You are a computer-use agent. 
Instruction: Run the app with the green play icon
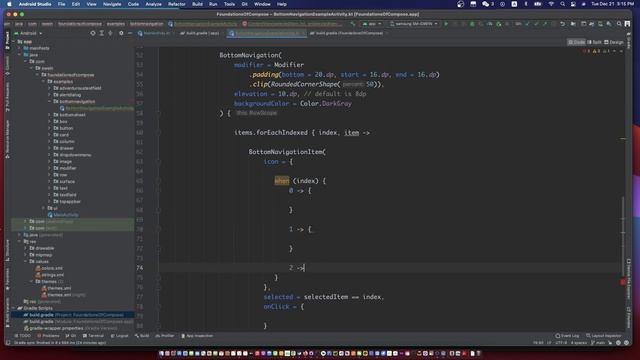pyautogui.click(x=446, y=24)
